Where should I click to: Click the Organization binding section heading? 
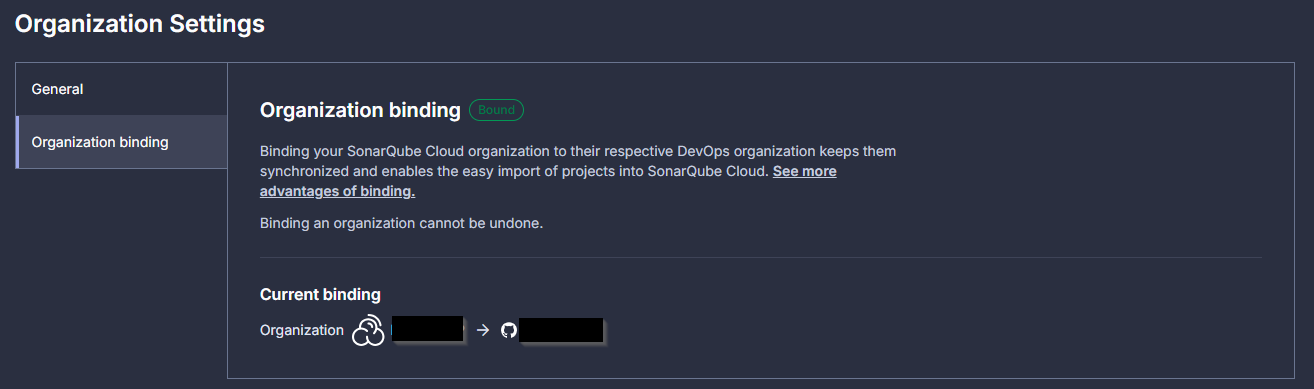pyautogui.click(x=360, y=110)
